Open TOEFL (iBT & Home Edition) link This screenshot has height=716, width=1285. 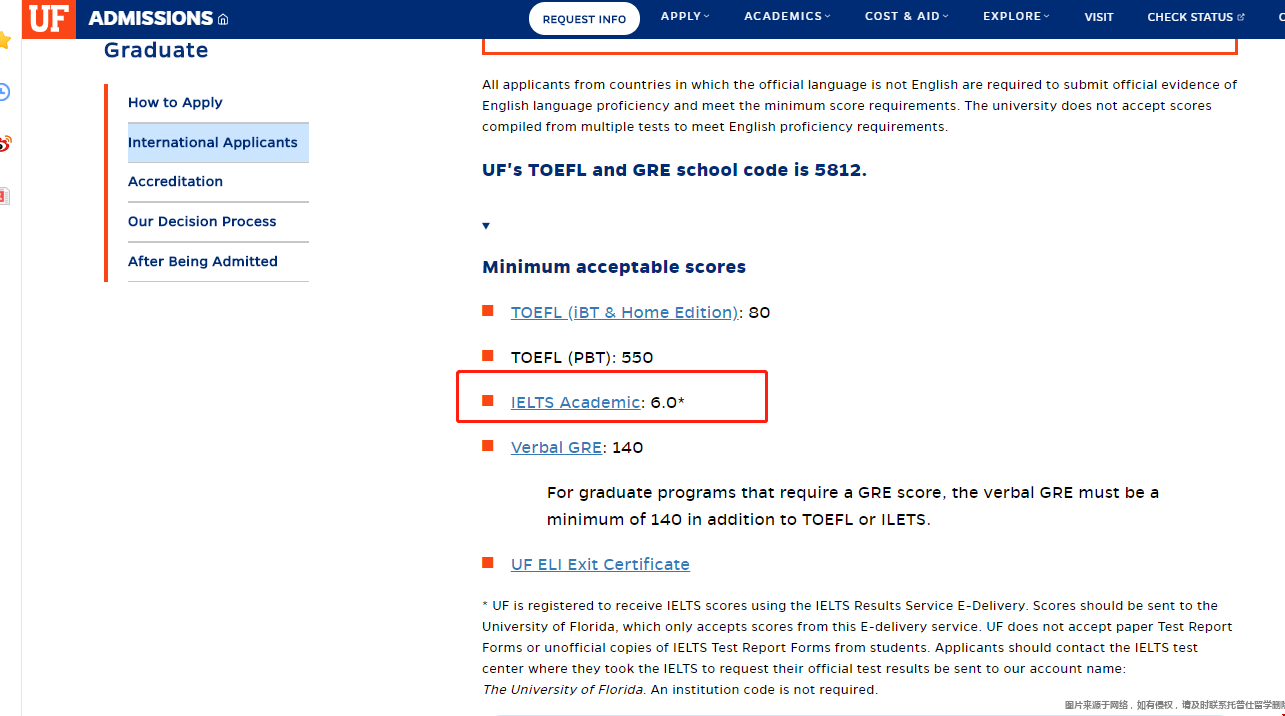625,312
